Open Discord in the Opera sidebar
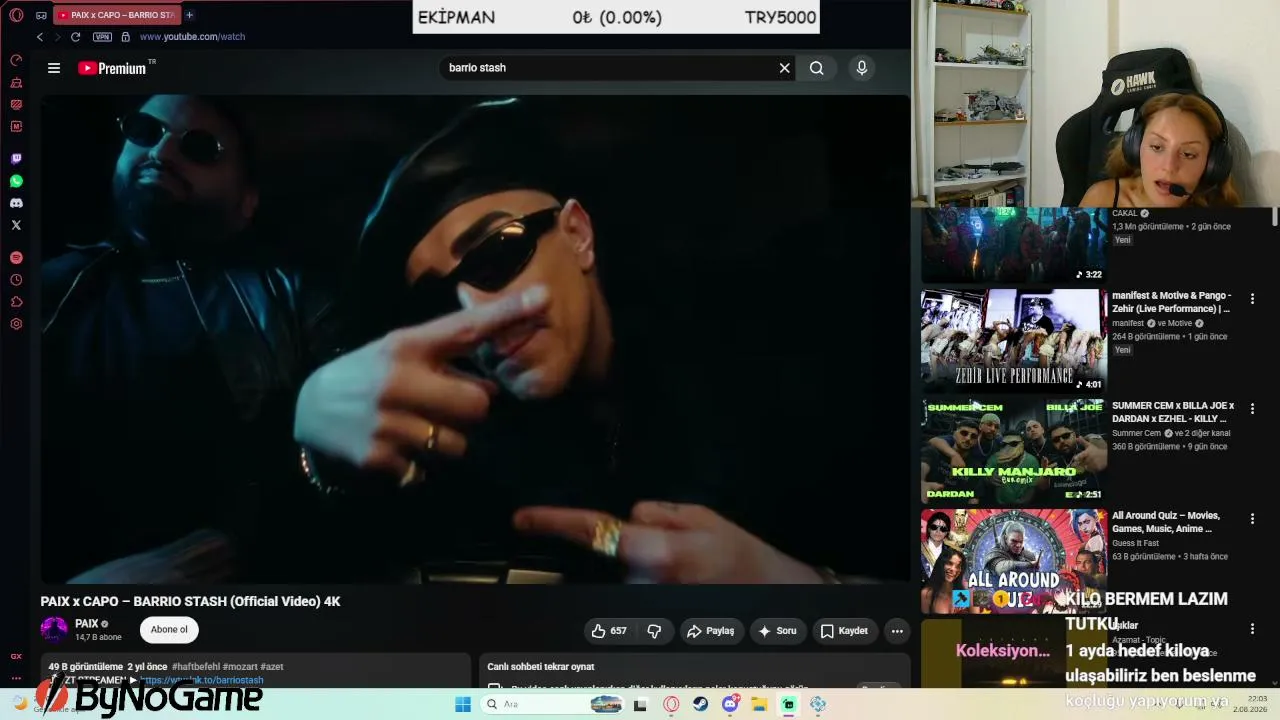1280x720 pixels. click(x=16, y=203)
